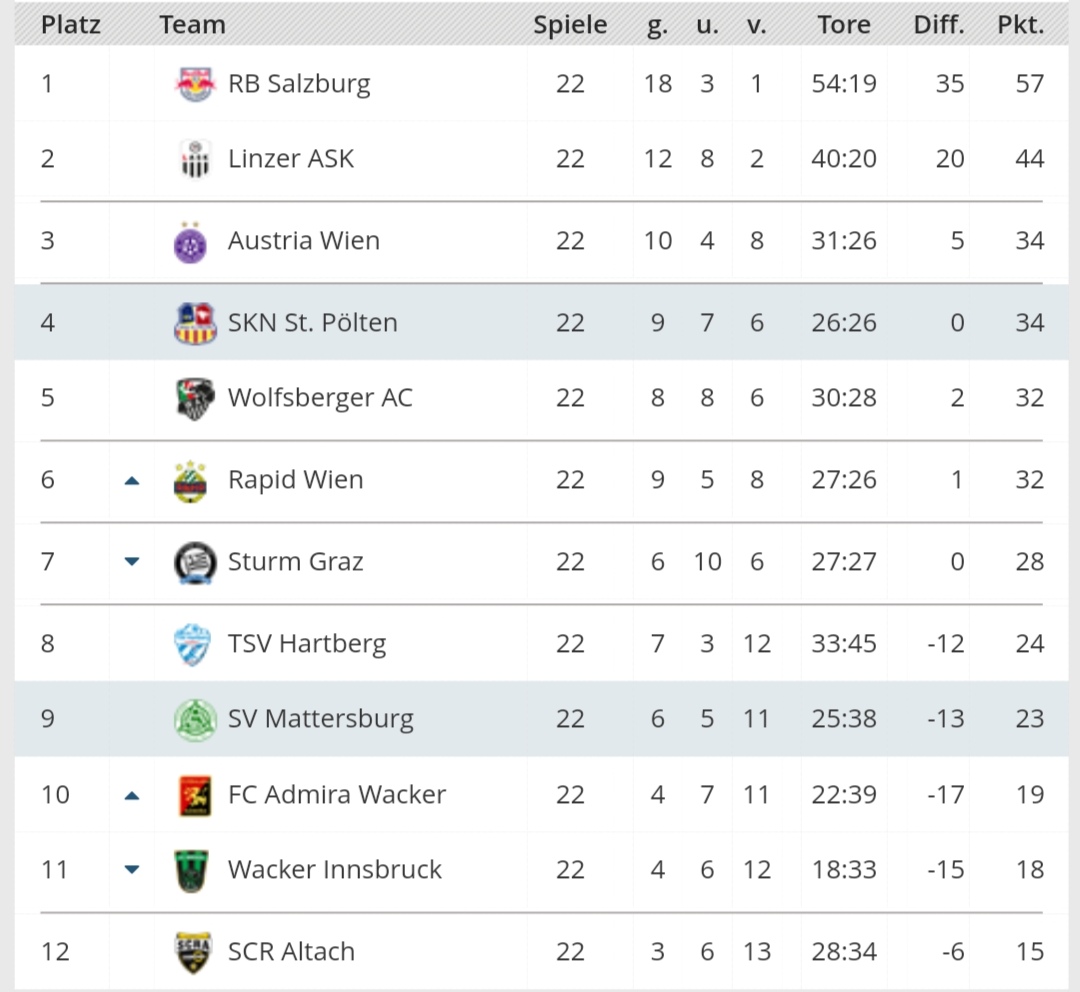Screen dimensions: 1080x992
Task: Select the highlighted SKN St. Pölten points cell
Action: (x=1030, y=322)
